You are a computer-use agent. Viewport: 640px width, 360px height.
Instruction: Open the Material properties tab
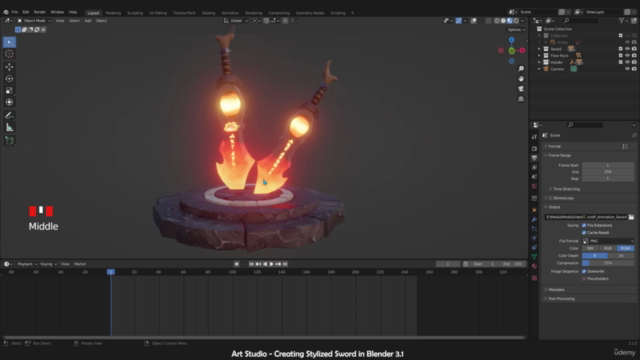534,266
